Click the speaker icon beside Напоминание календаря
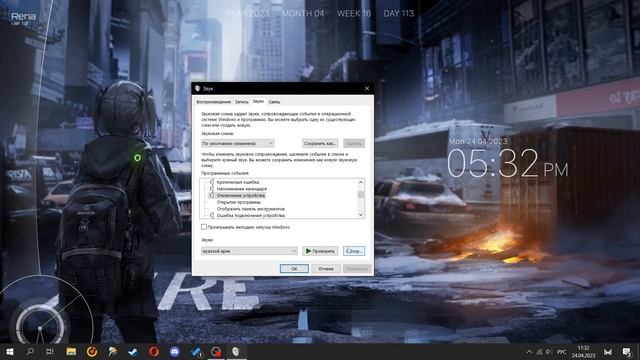Image resolution: width=640 pixels, height=360 pixels. click(211, 189)
